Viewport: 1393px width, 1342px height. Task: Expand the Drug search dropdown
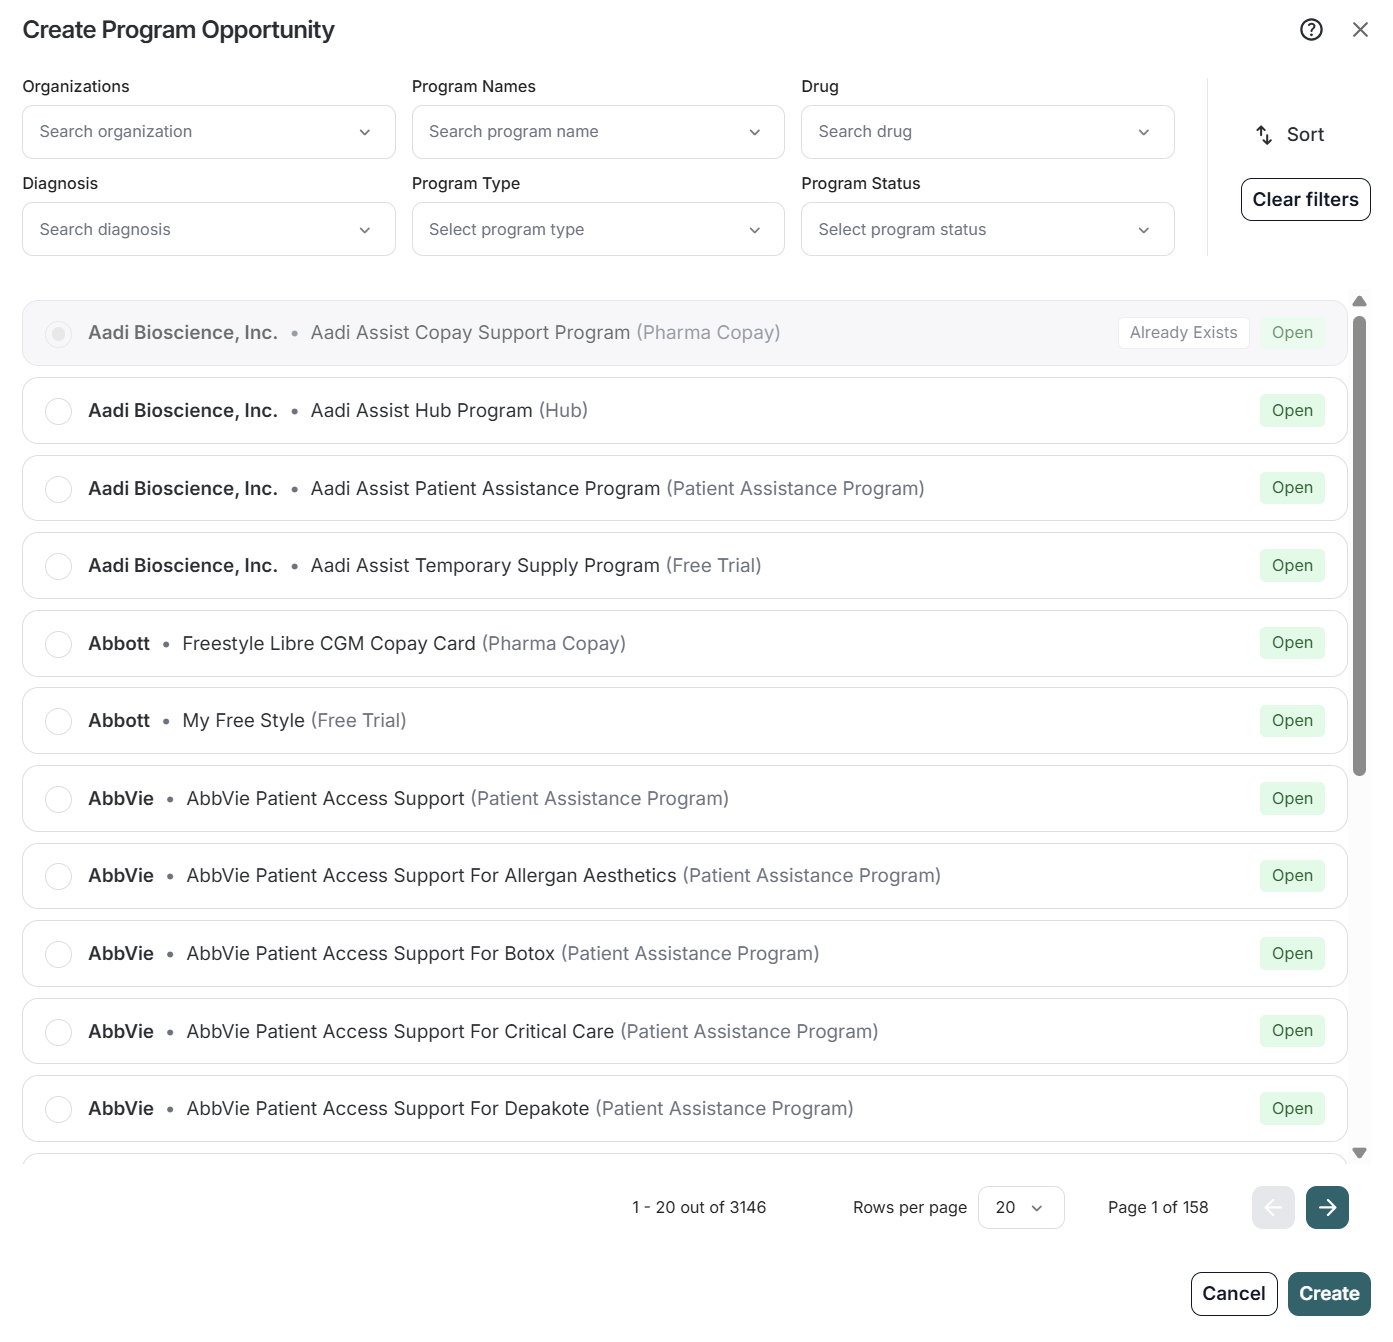click(x=988, y=132)
